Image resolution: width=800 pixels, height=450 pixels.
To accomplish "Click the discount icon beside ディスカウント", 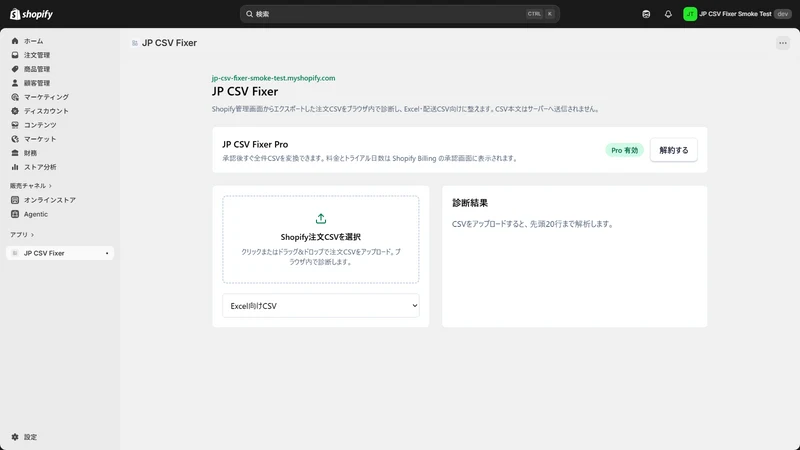I will 15,111.
